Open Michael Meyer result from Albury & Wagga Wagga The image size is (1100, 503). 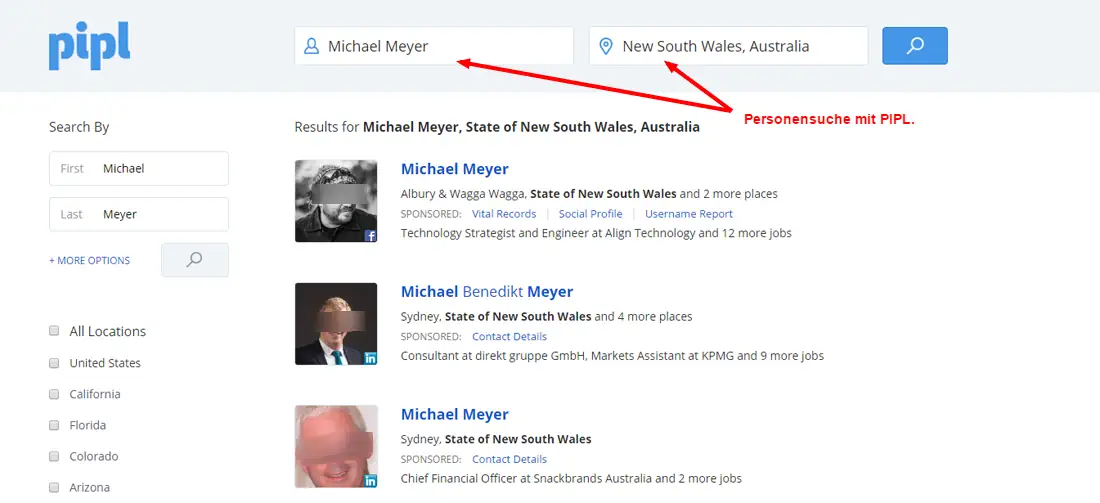[x=455, y=169]
